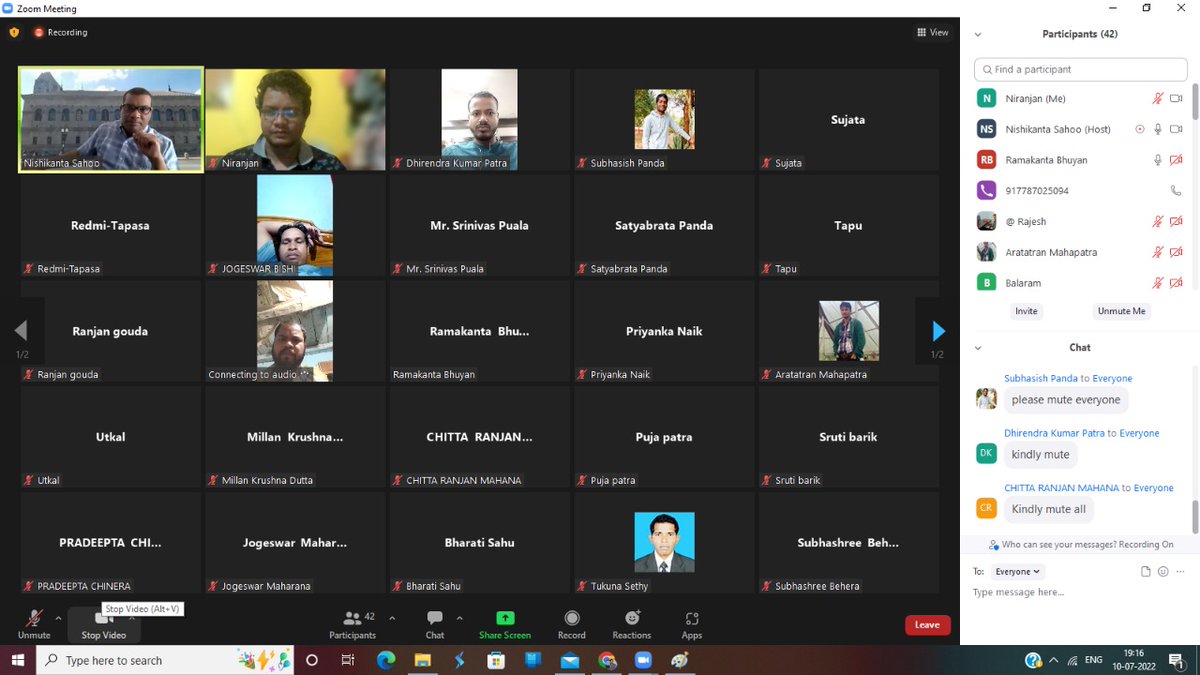This screenshot has width=1200, height=675.
Task: Collapse the Chat panel chevron
Action: coord(978,347)
